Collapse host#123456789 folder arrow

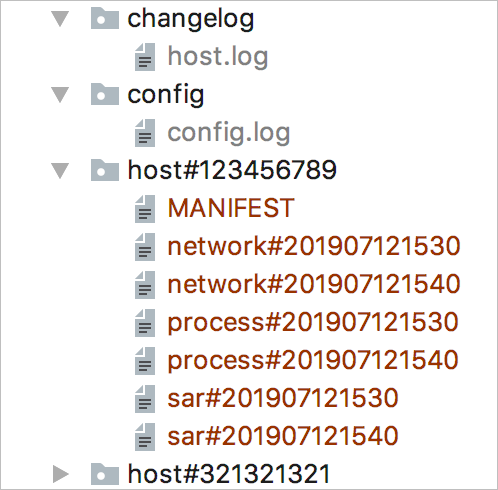[60, 171]
